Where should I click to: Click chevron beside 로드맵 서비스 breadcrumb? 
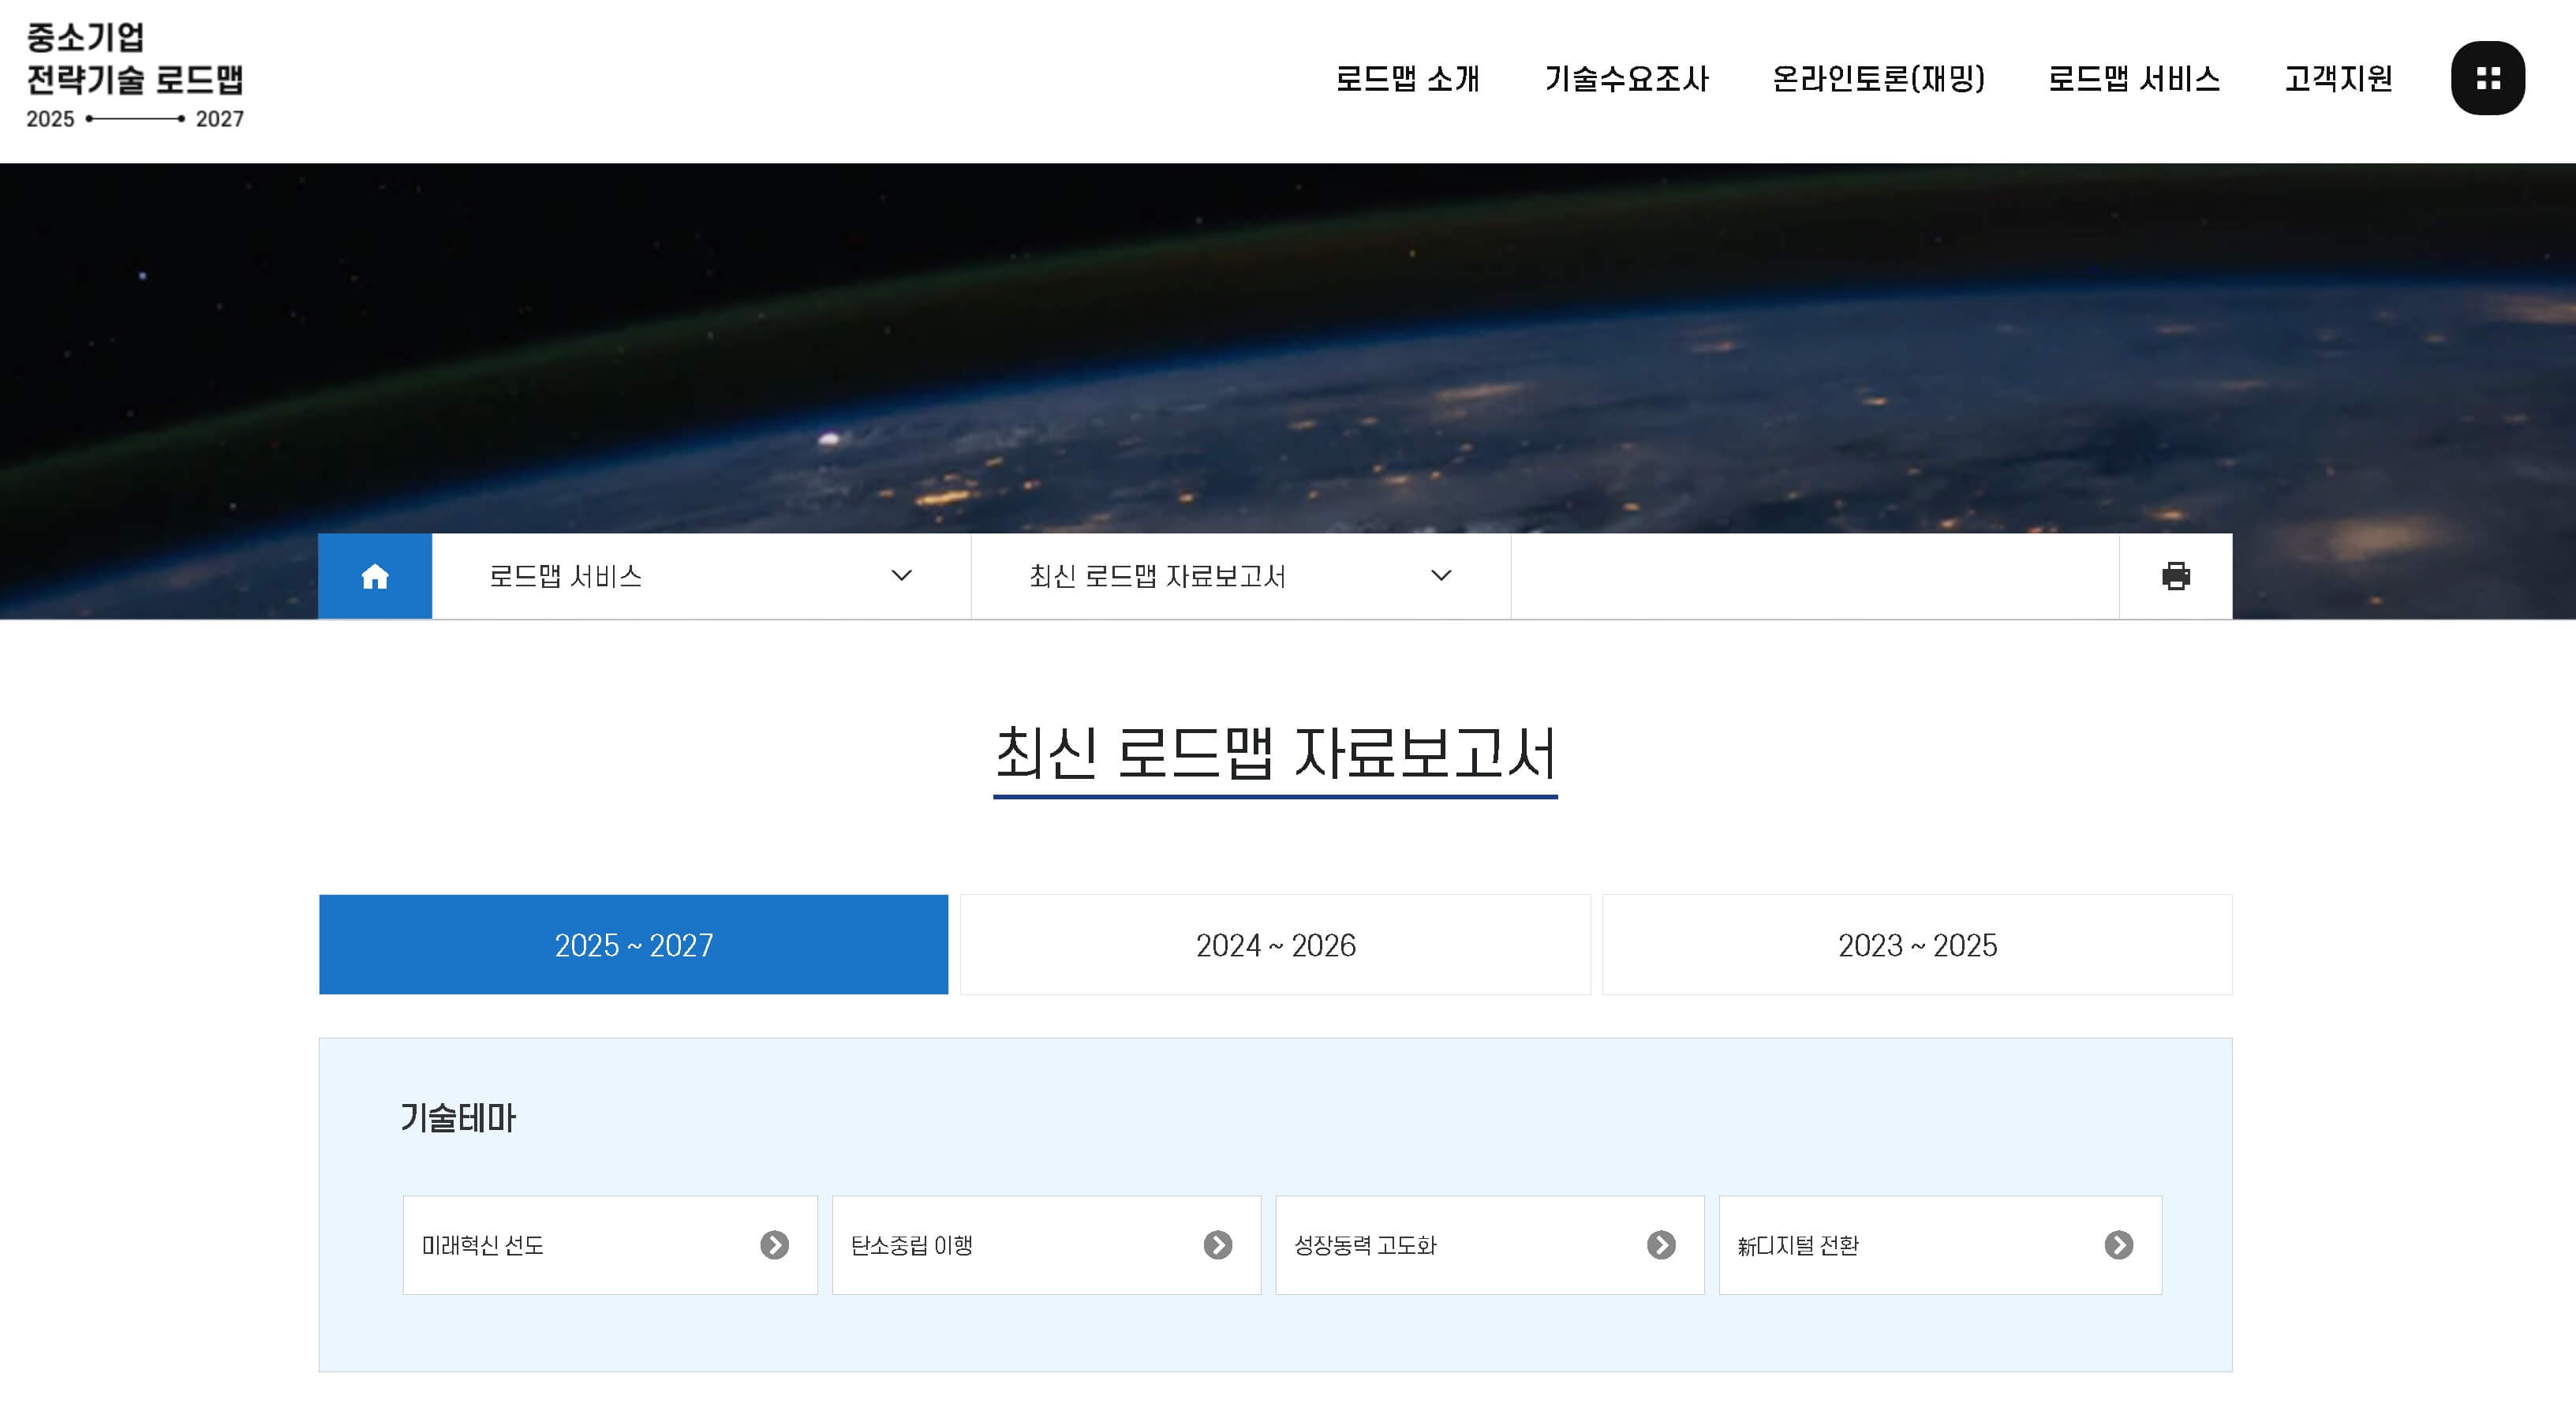(x=901, y=576)
